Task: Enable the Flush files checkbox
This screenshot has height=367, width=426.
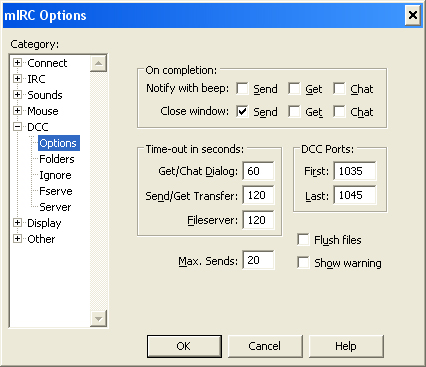Action: (x=303, y=240)
